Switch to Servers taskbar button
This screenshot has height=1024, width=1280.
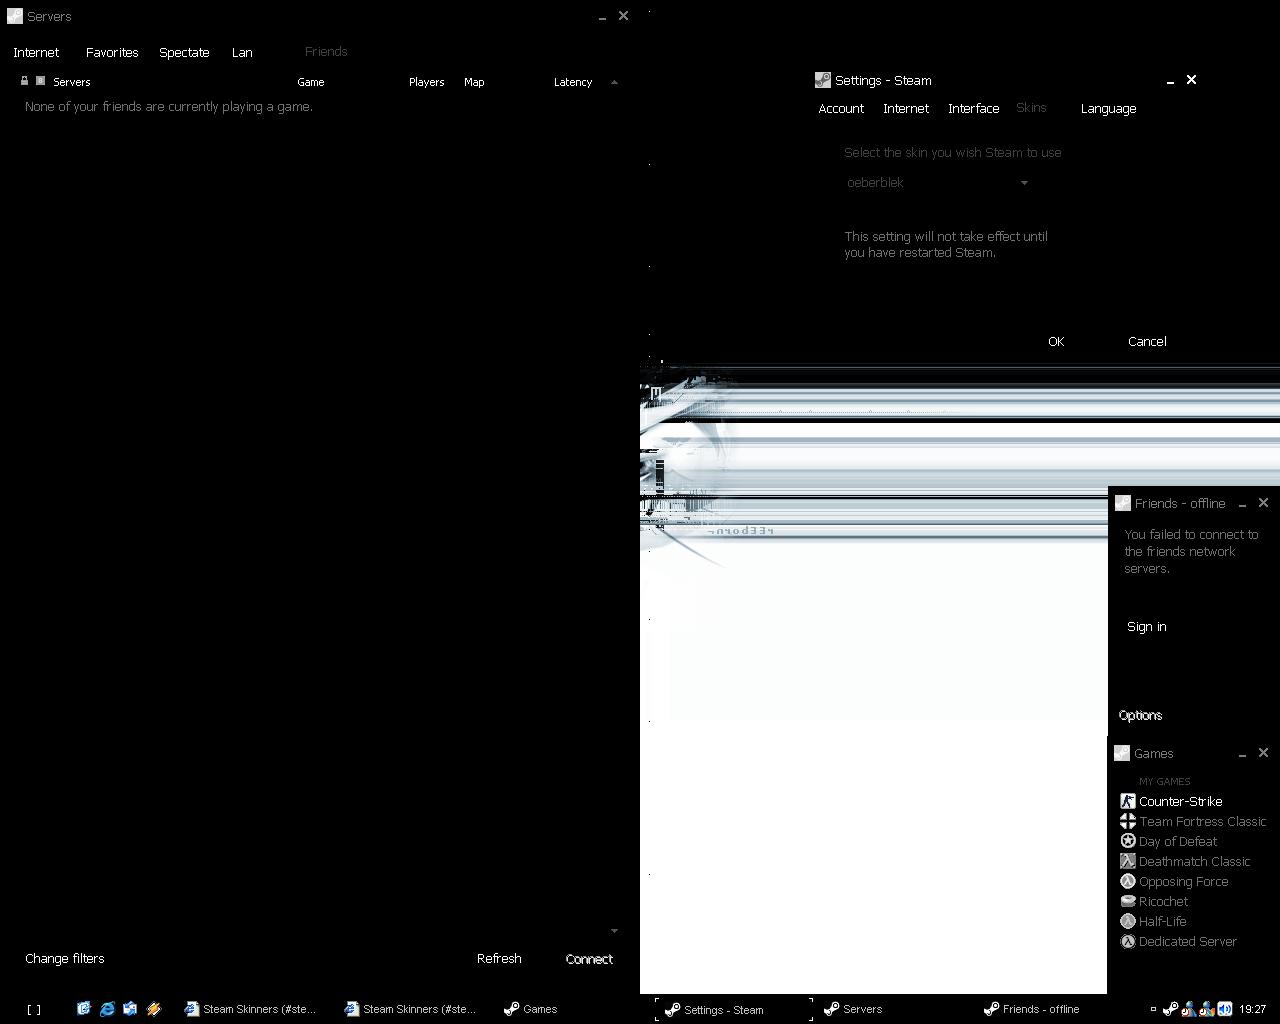[x=853, y=1009]
